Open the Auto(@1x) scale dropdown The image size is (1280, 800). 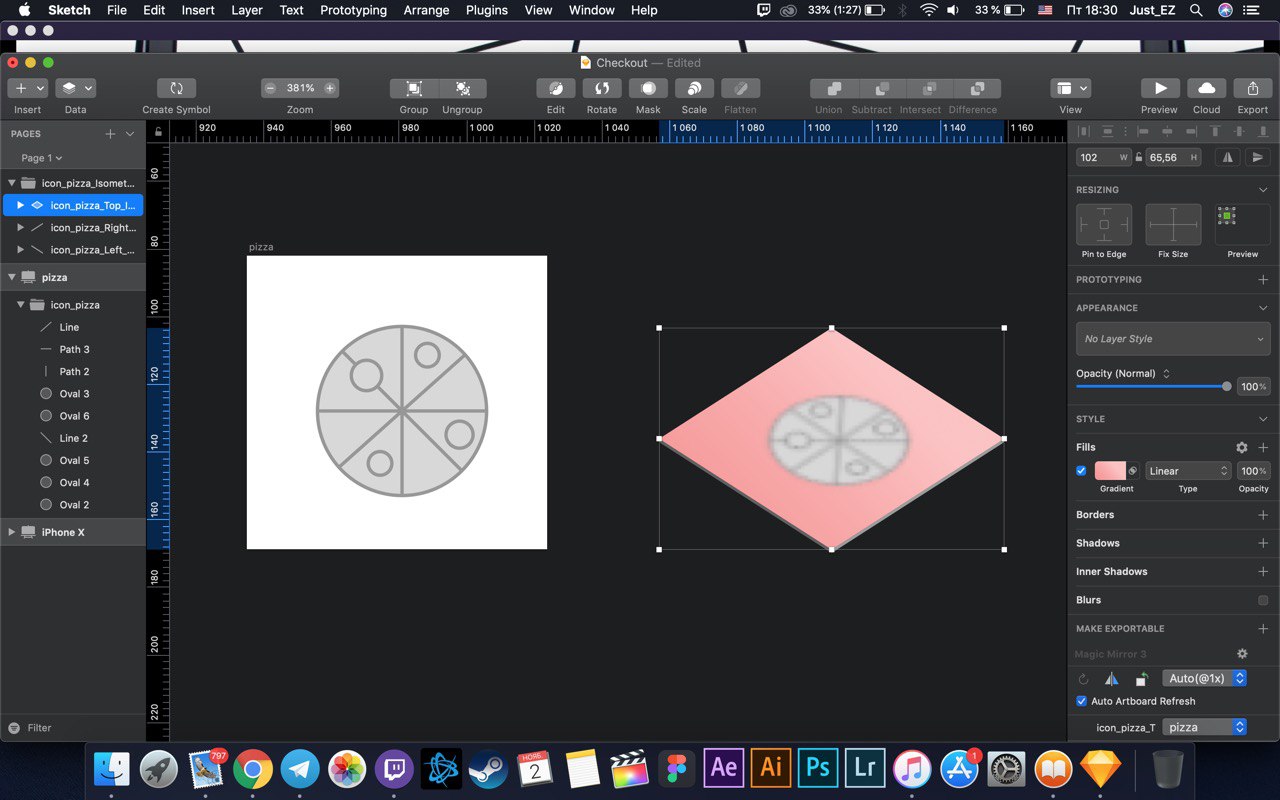click(1204, 678)
